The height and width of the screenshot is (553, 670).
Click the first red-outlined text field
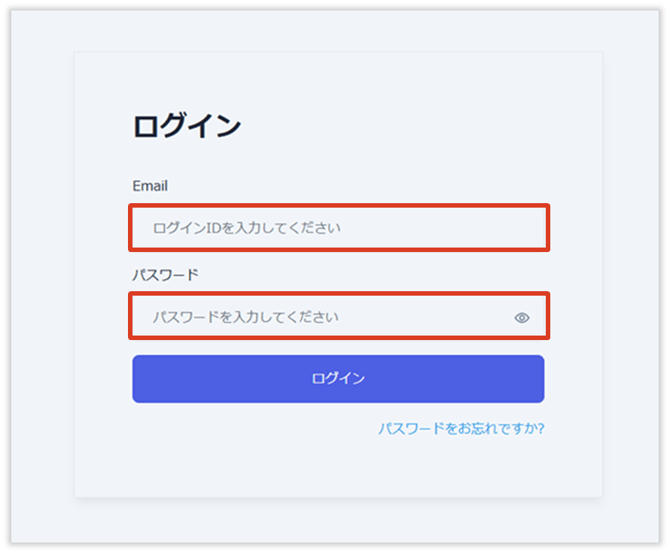pyautogui.click(x=338, y=228)
